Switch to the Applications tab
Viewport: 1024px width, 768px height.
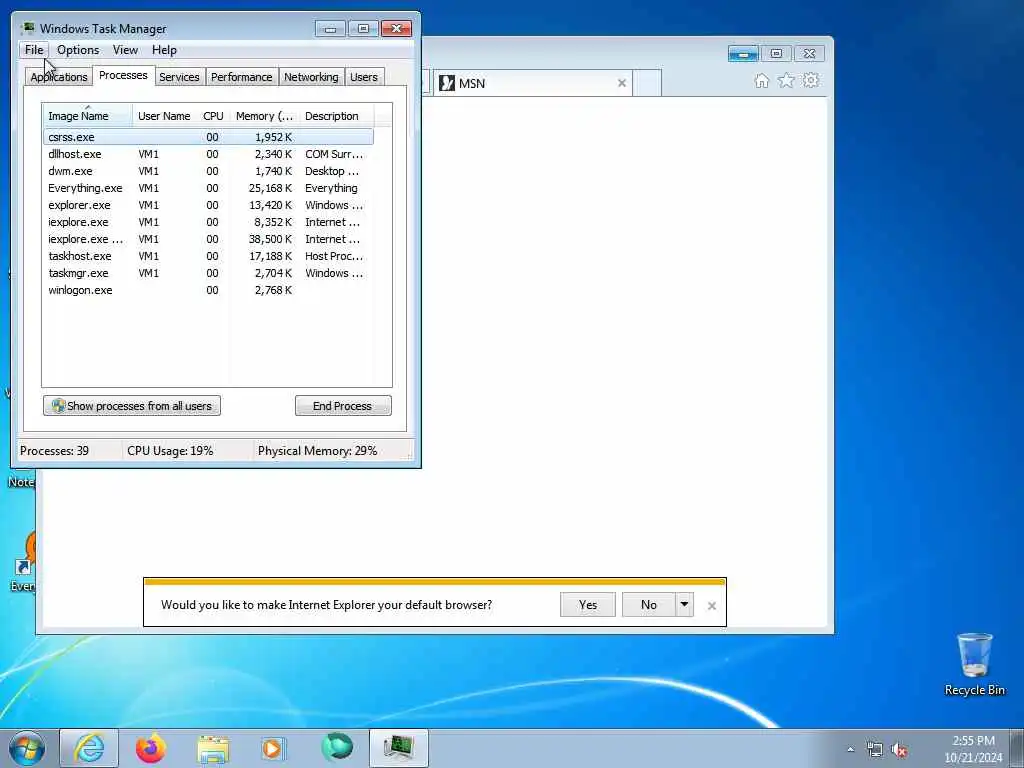[x=59, y=77]
